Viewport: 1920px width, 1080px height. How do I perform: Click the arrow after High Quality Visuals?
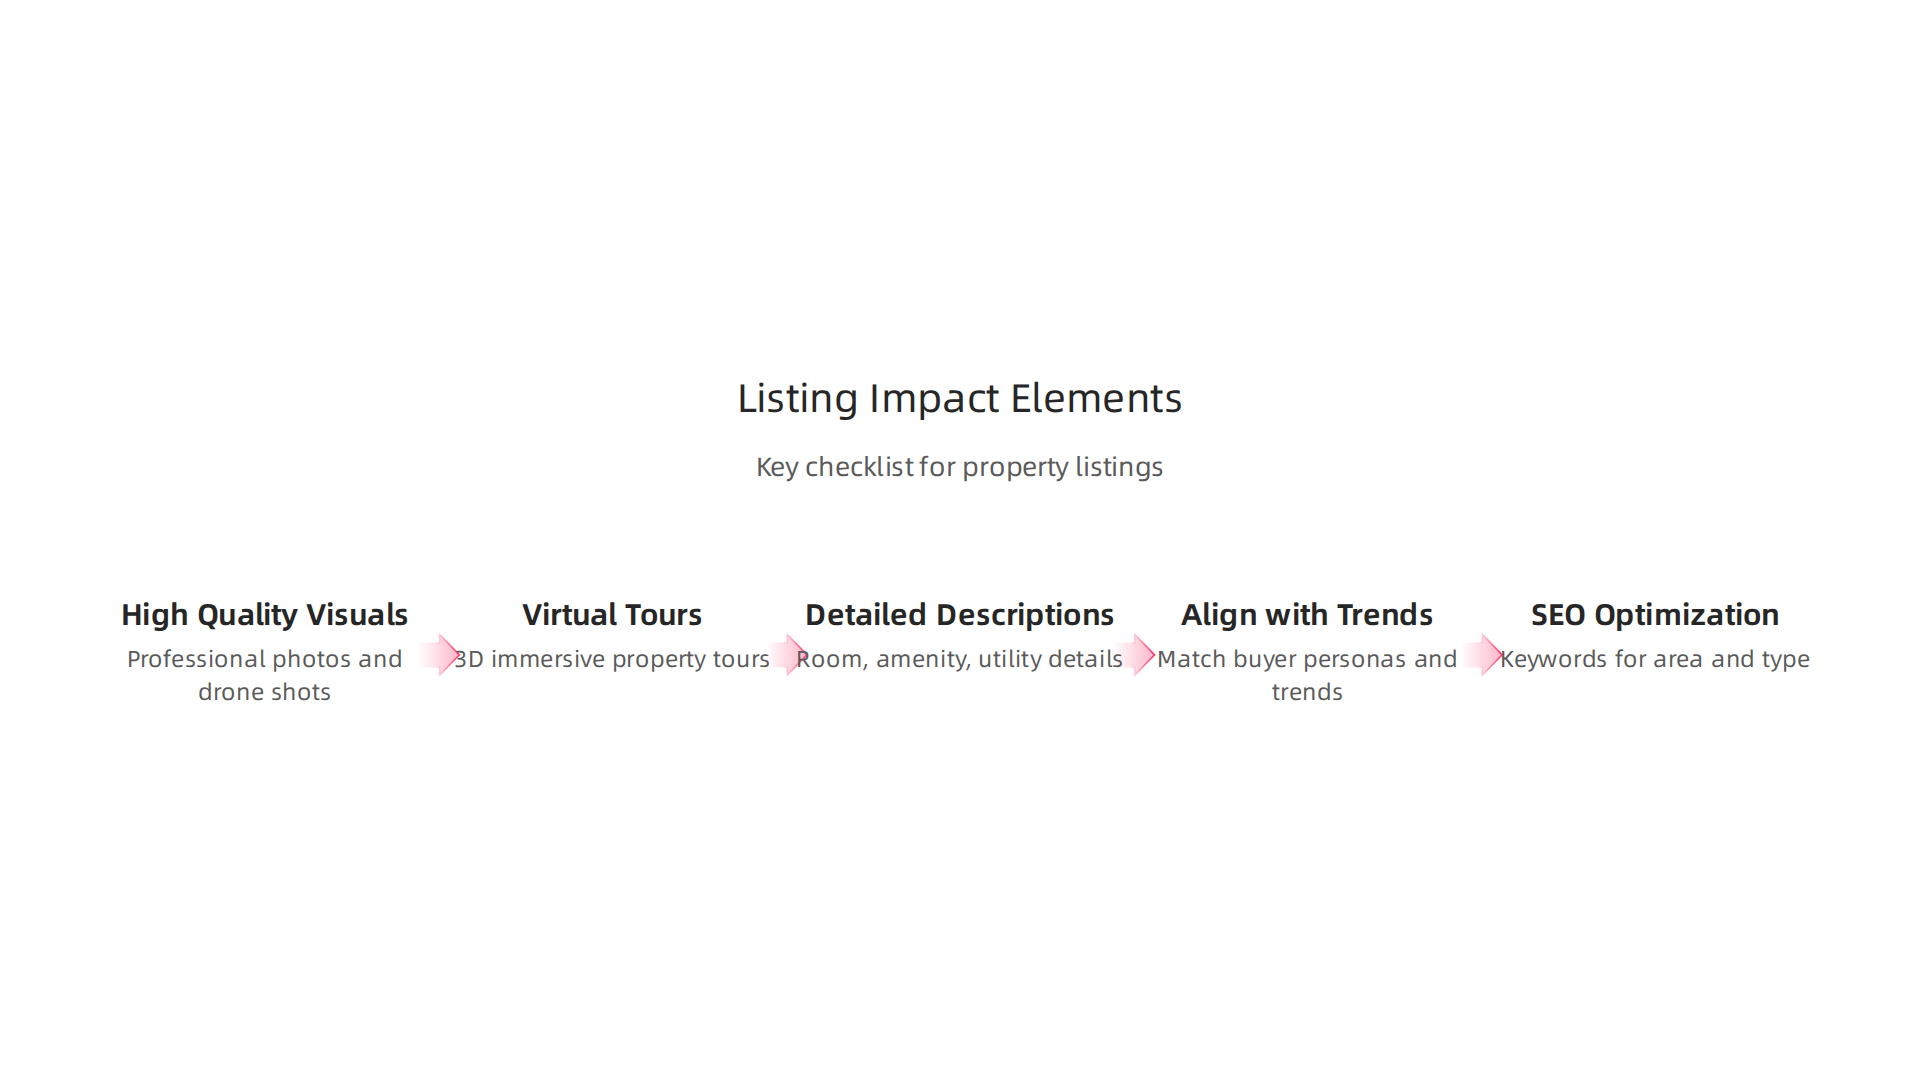pos(438,655)
